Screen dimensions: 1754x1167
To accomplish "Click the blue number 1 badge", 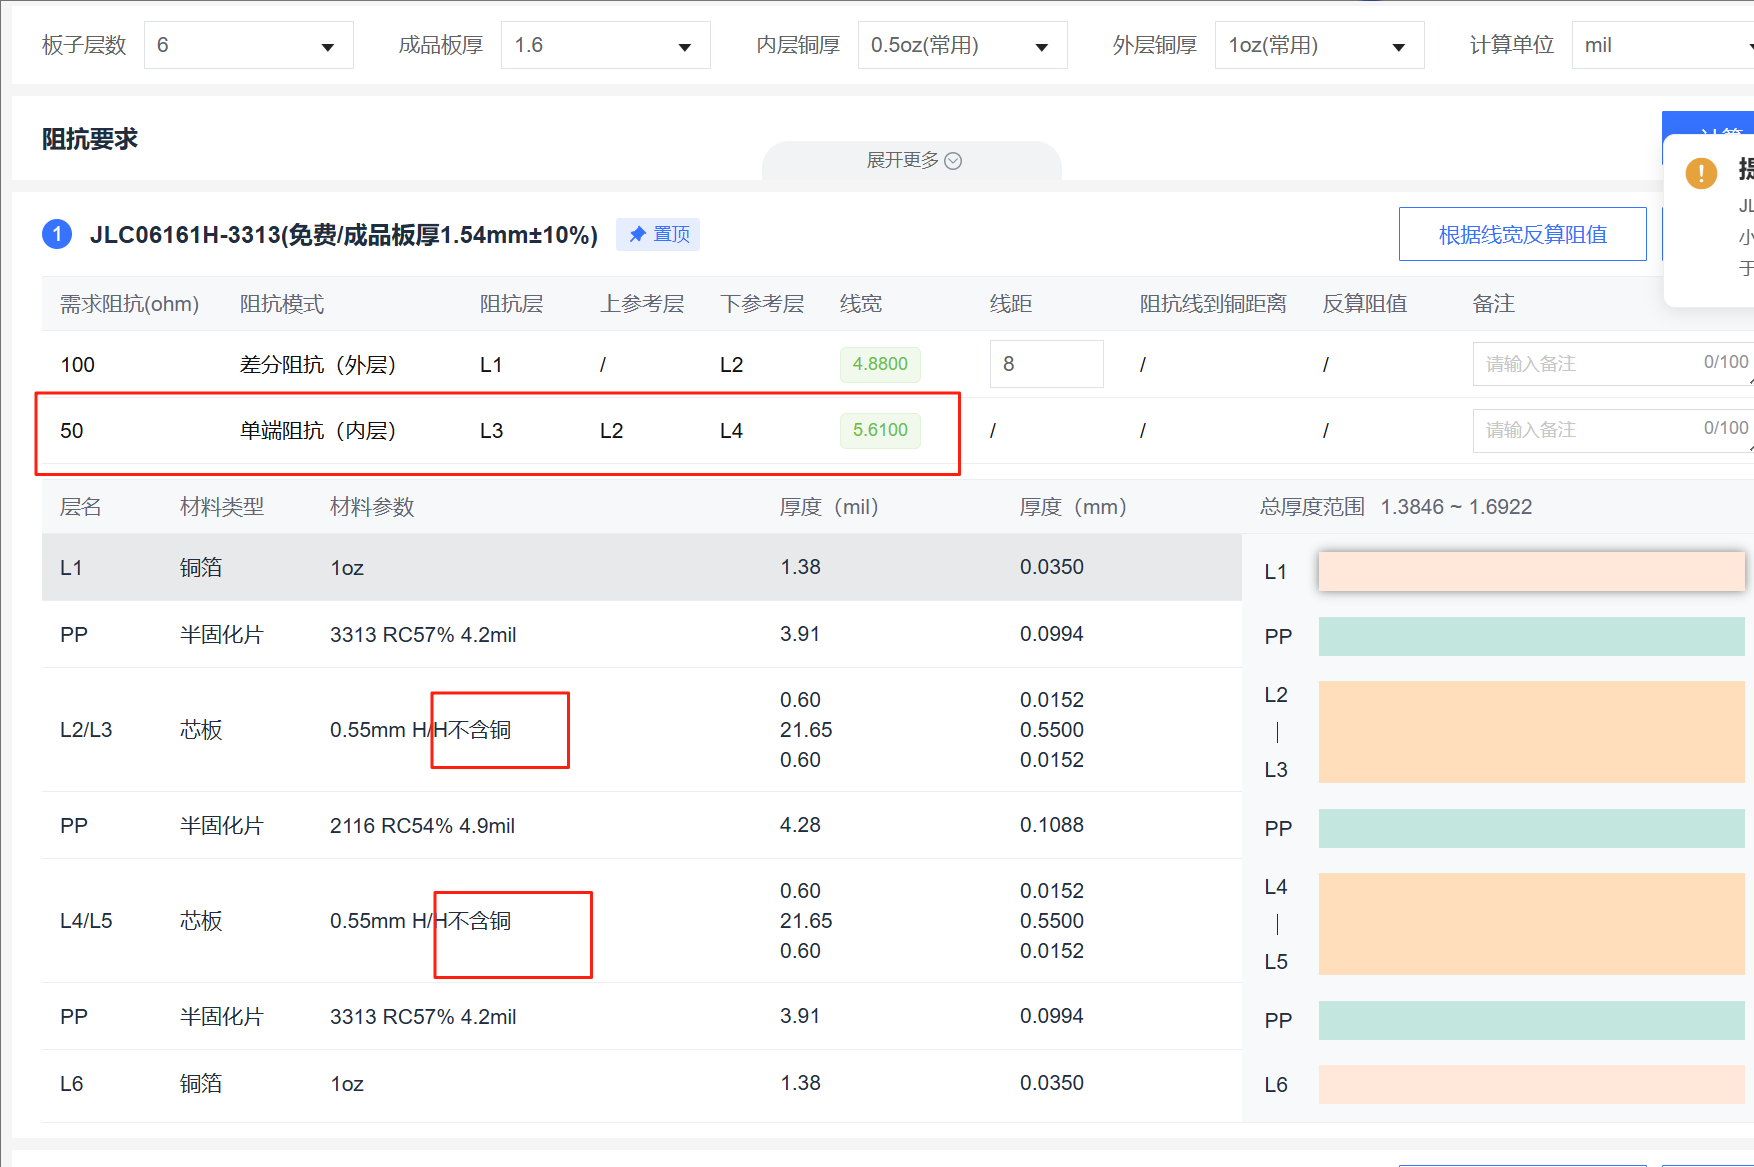I will pyautogui.click(x=57, y=235).
